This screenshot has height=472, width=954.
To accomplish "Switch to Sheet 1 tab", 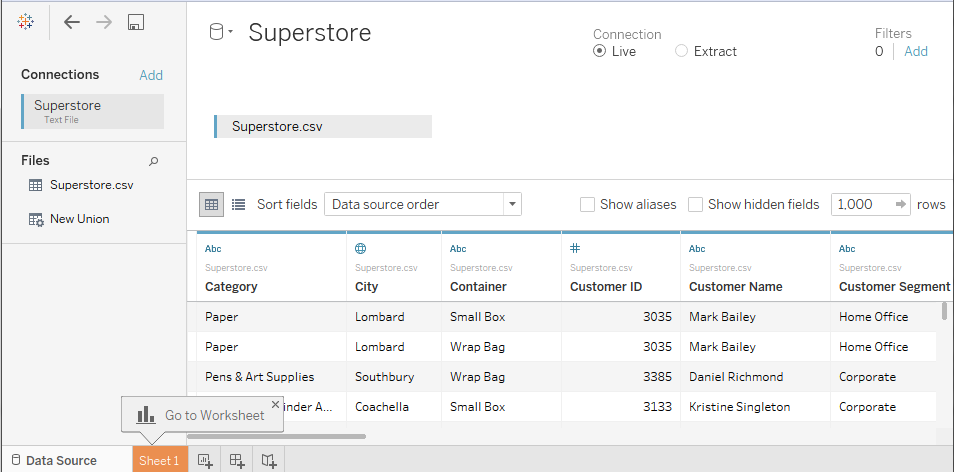I will point(159,460).
